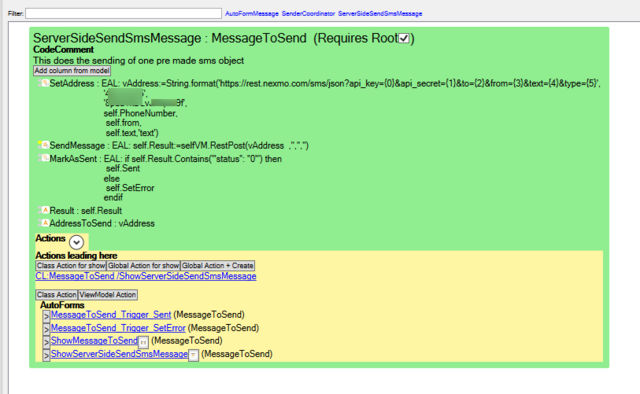Click the comment text about sending sms object
The width and height of the screenshot is (640, 394).
point(138,60)
